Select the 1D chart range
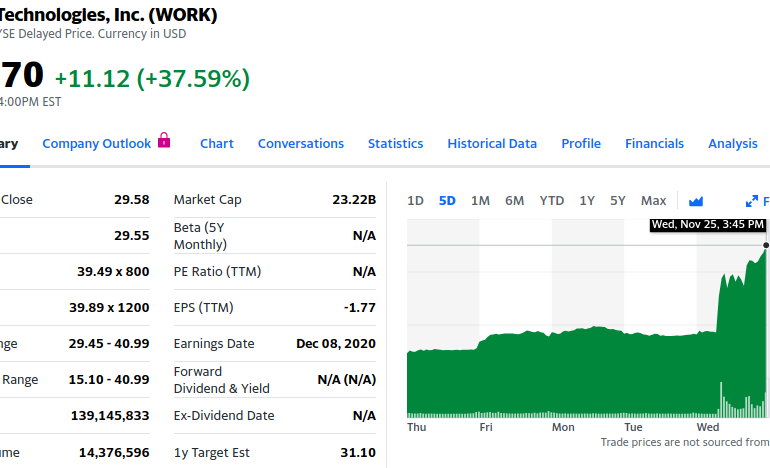The height and width of the screenshot is (468, 770). 416,200
